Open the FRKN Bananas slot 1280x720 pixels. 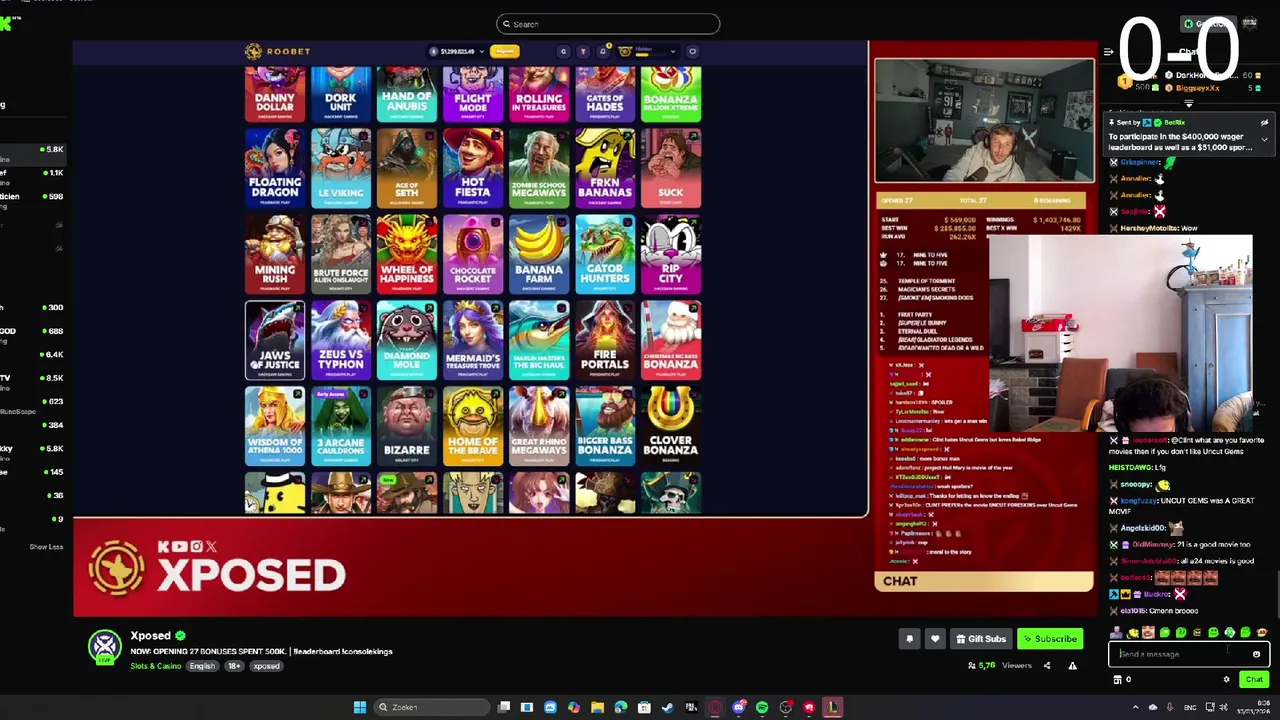tap(605, 168)
